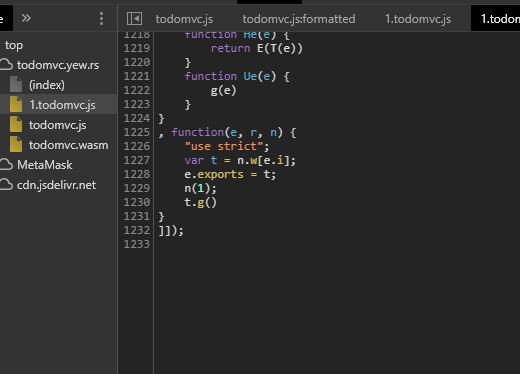
Task: Expand the MetaMask source node
Action: click(45, 165)
